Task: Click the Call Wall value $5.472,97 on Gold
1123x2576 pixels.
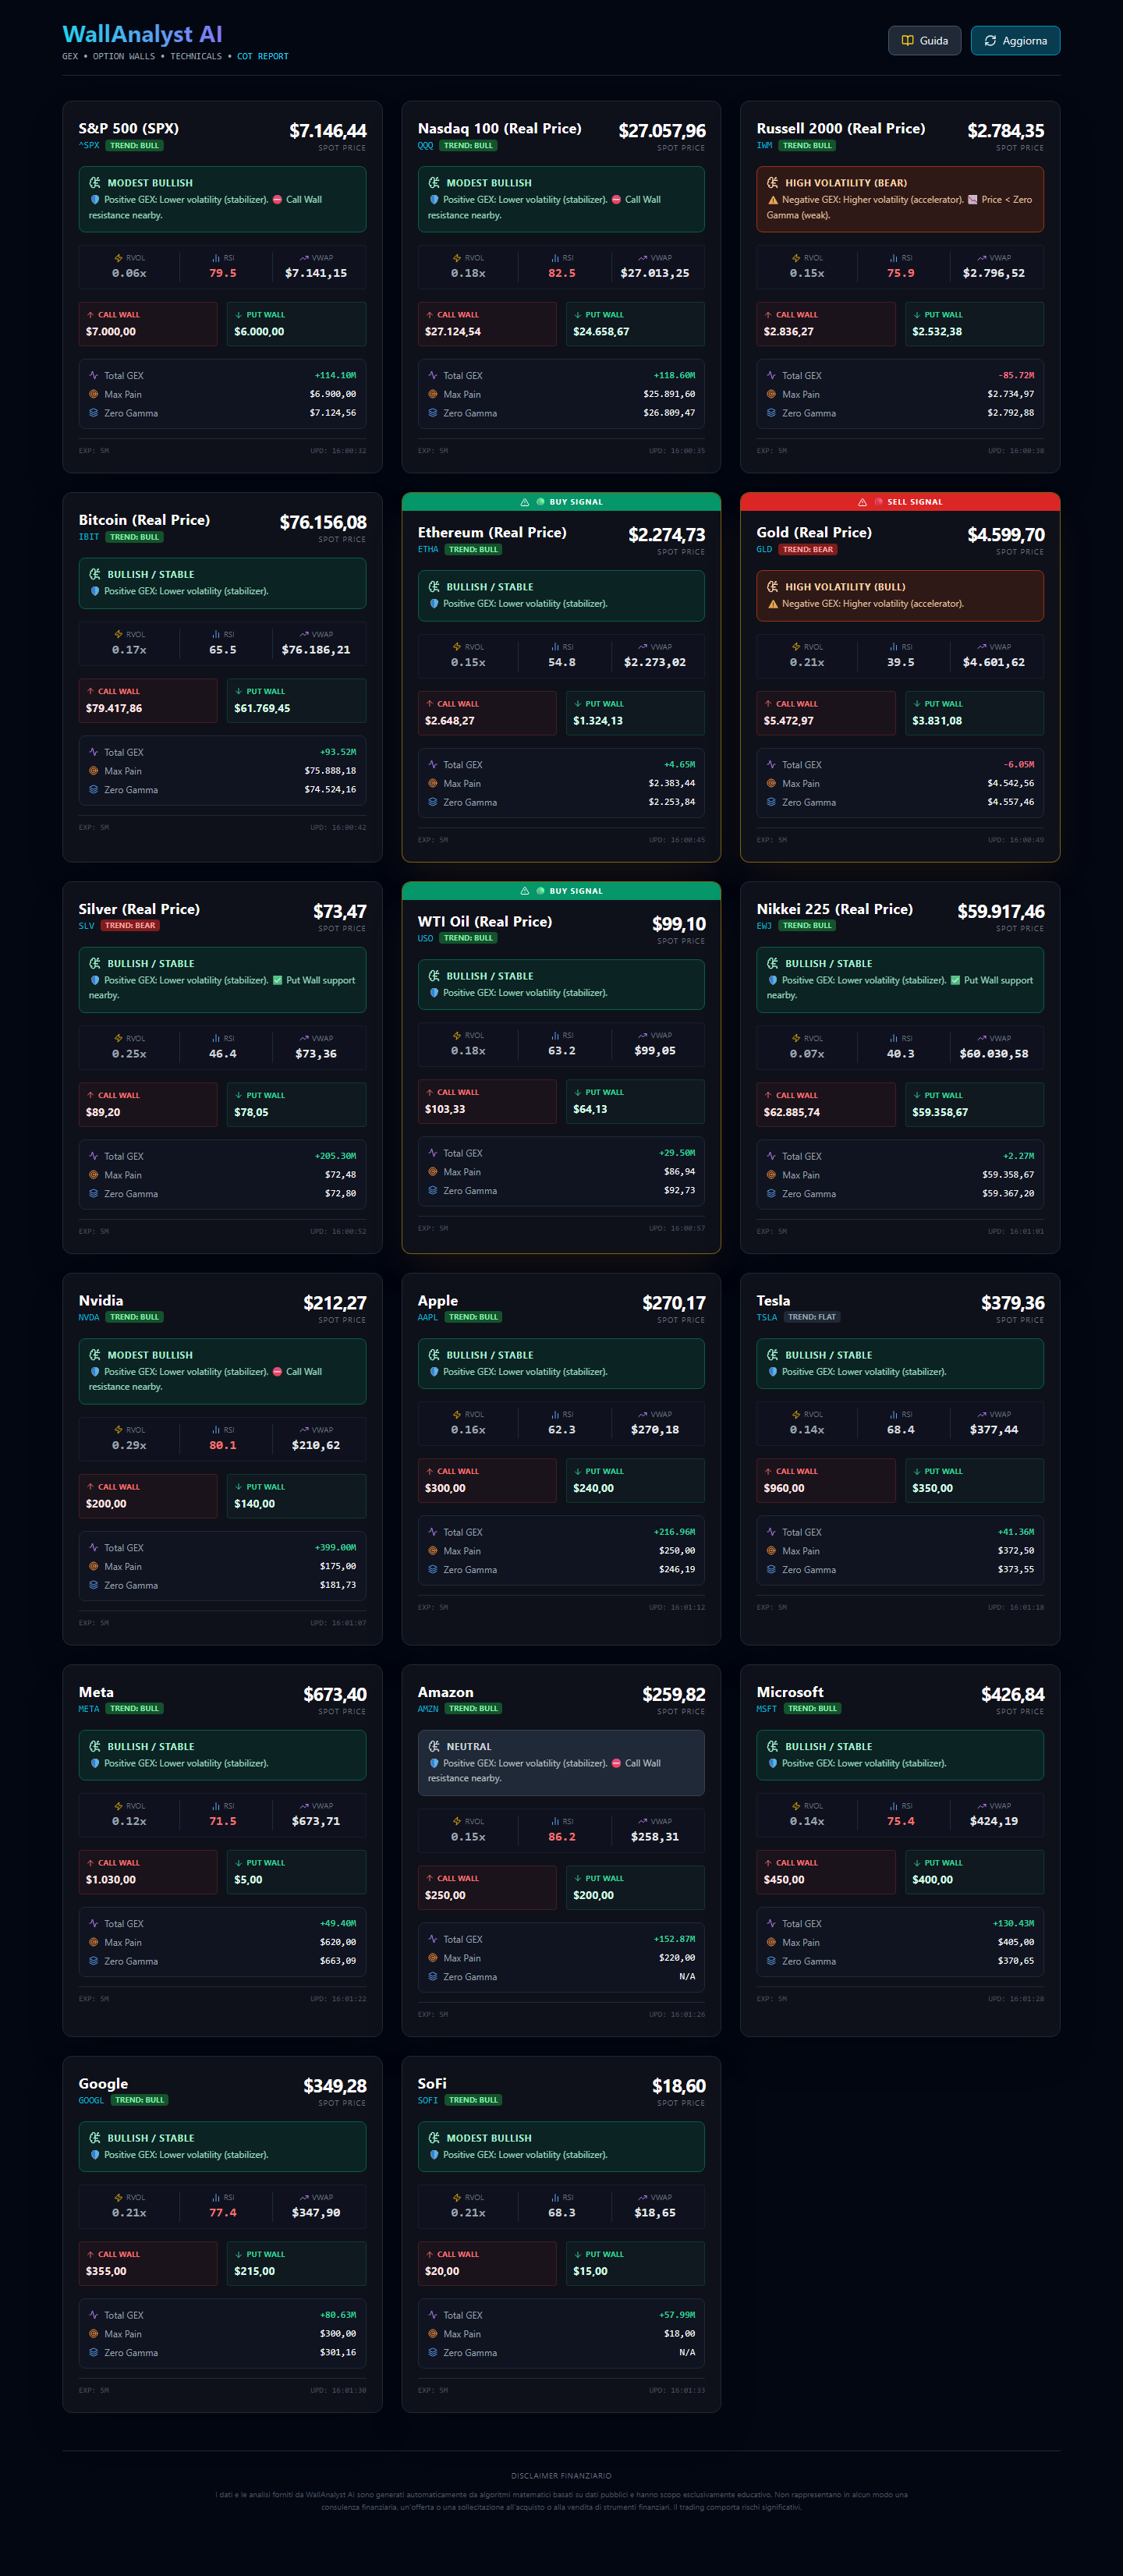Action: [x=789, y=721]
